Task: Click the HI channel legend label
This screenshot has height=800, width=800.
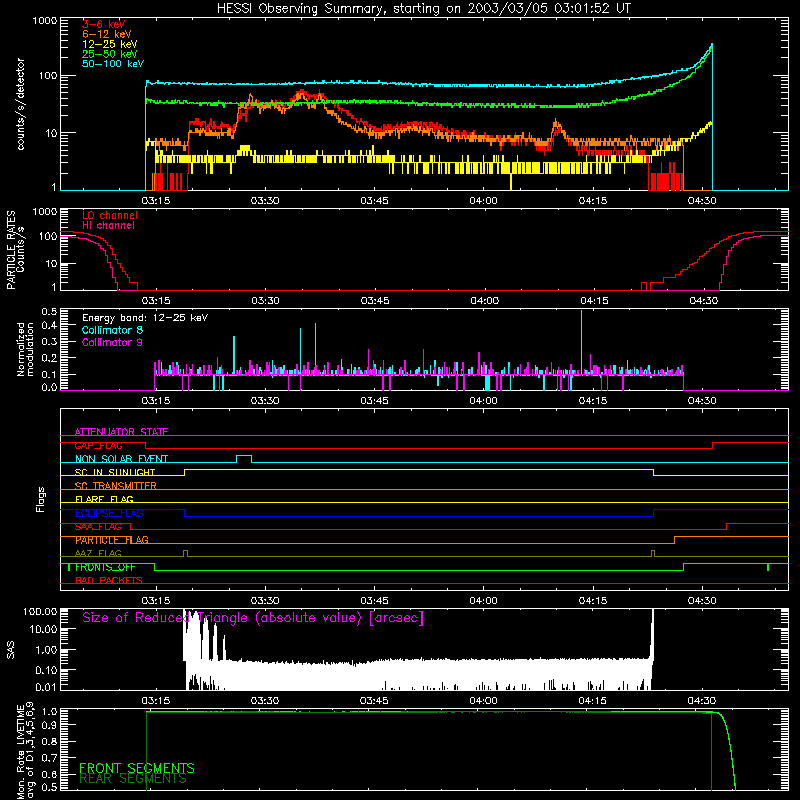Action: (x=108, y=226)
